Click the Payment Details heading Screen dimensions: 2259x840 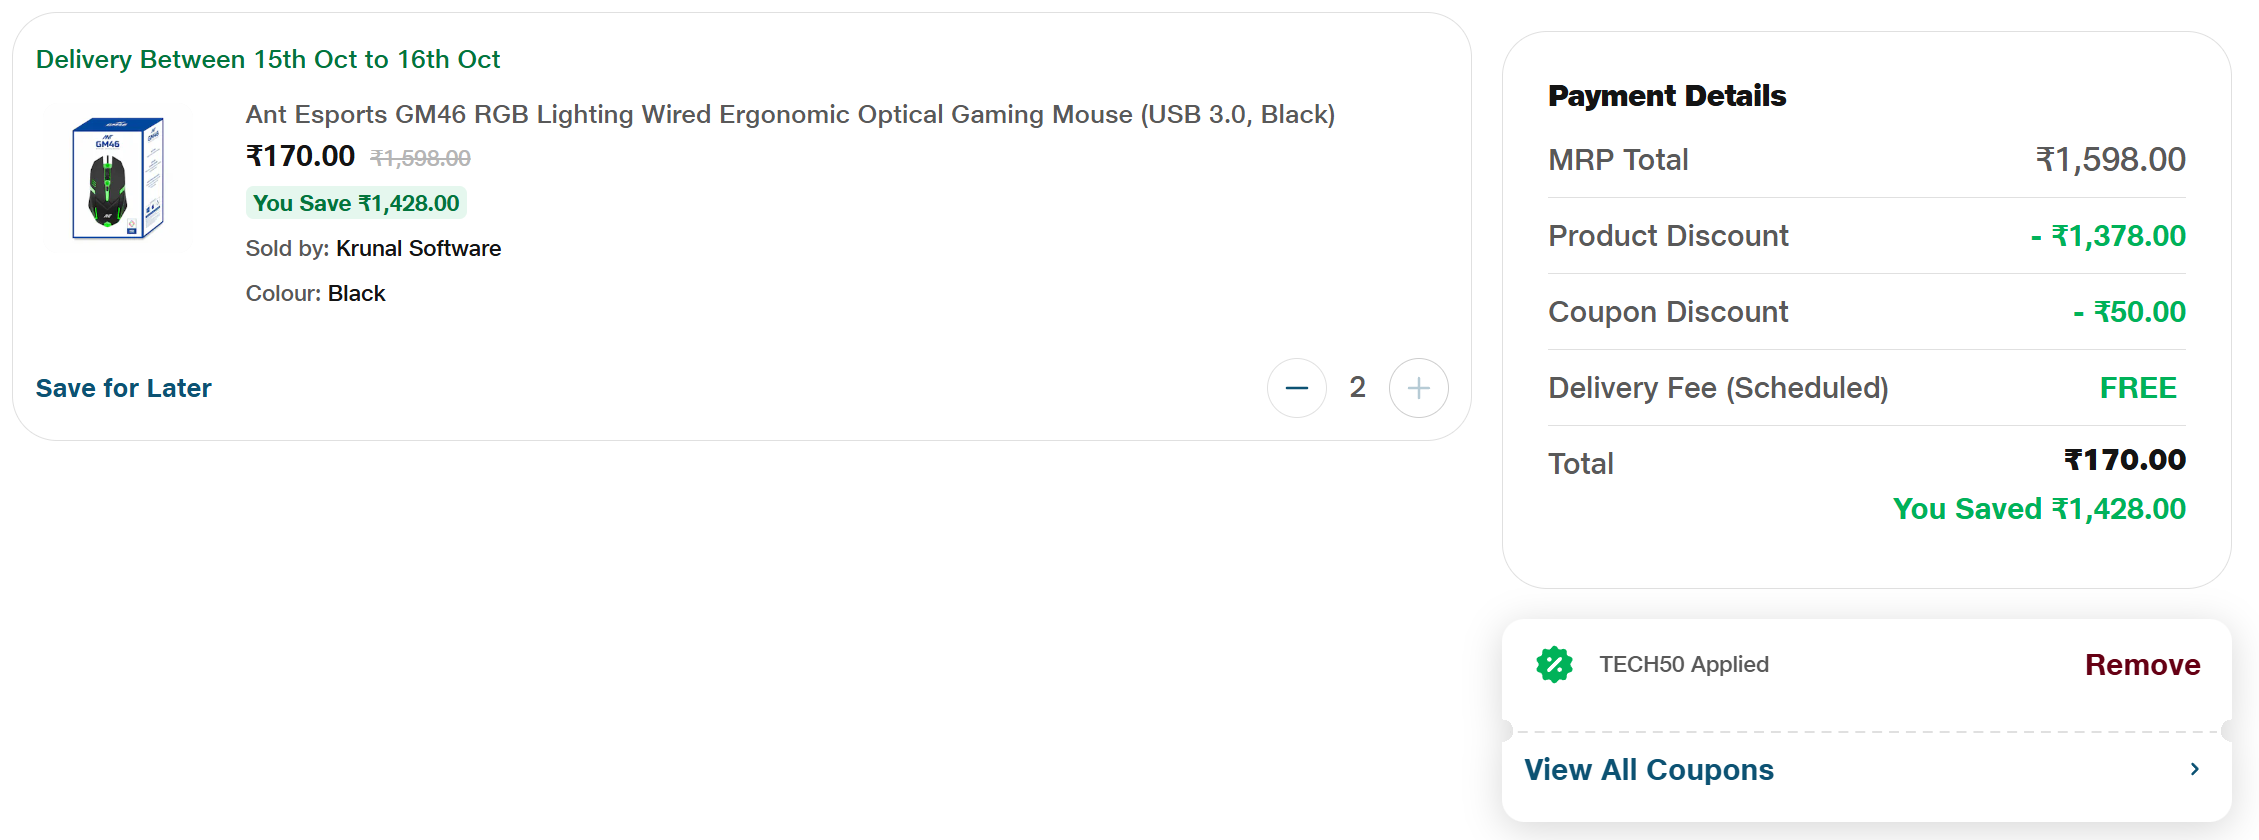click(1667, 96)
